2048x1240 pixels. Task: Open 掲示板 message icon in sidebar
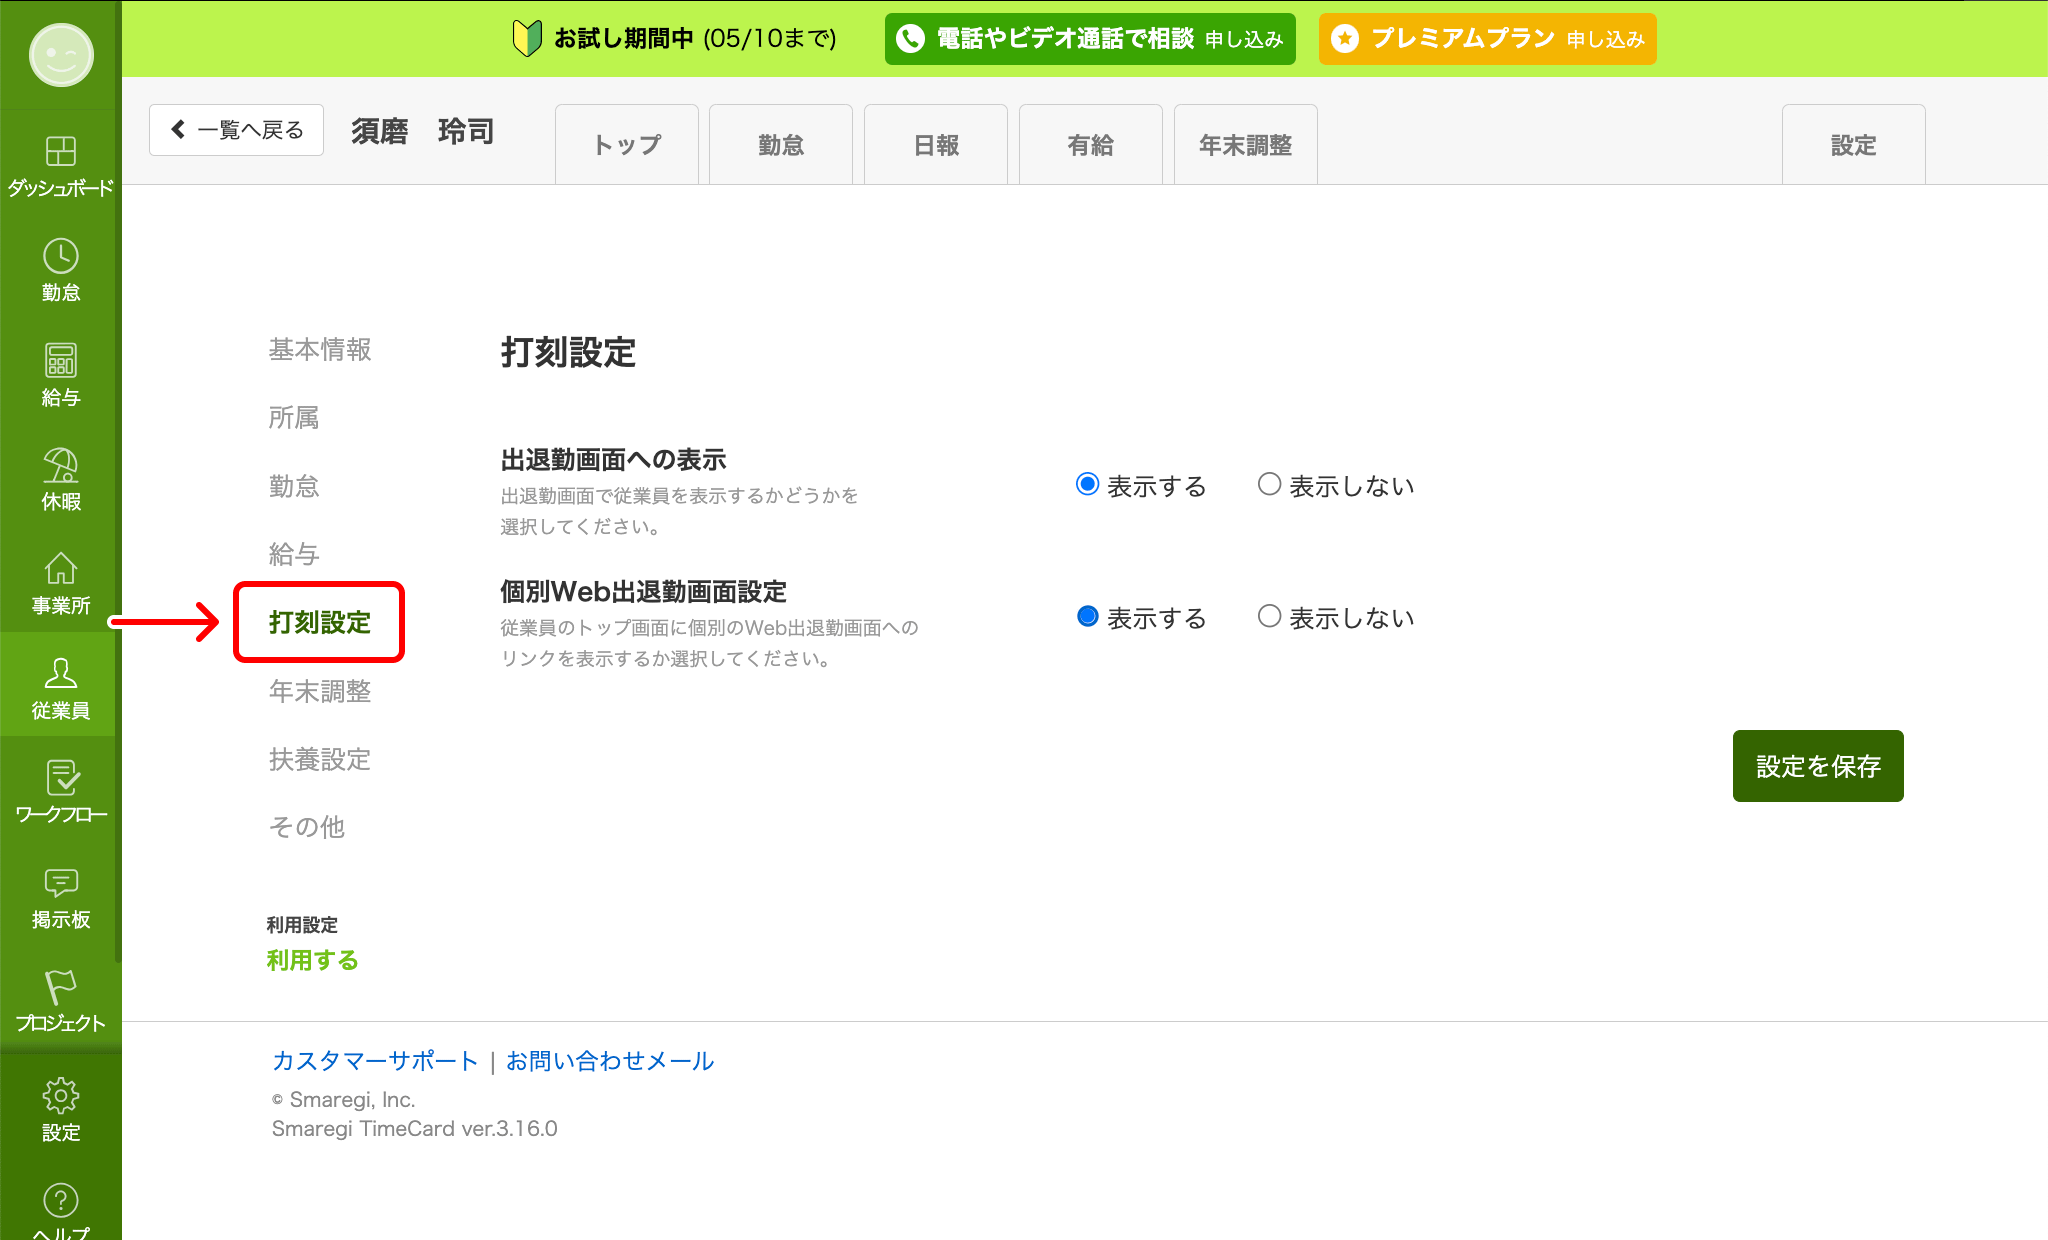point(61,883)
